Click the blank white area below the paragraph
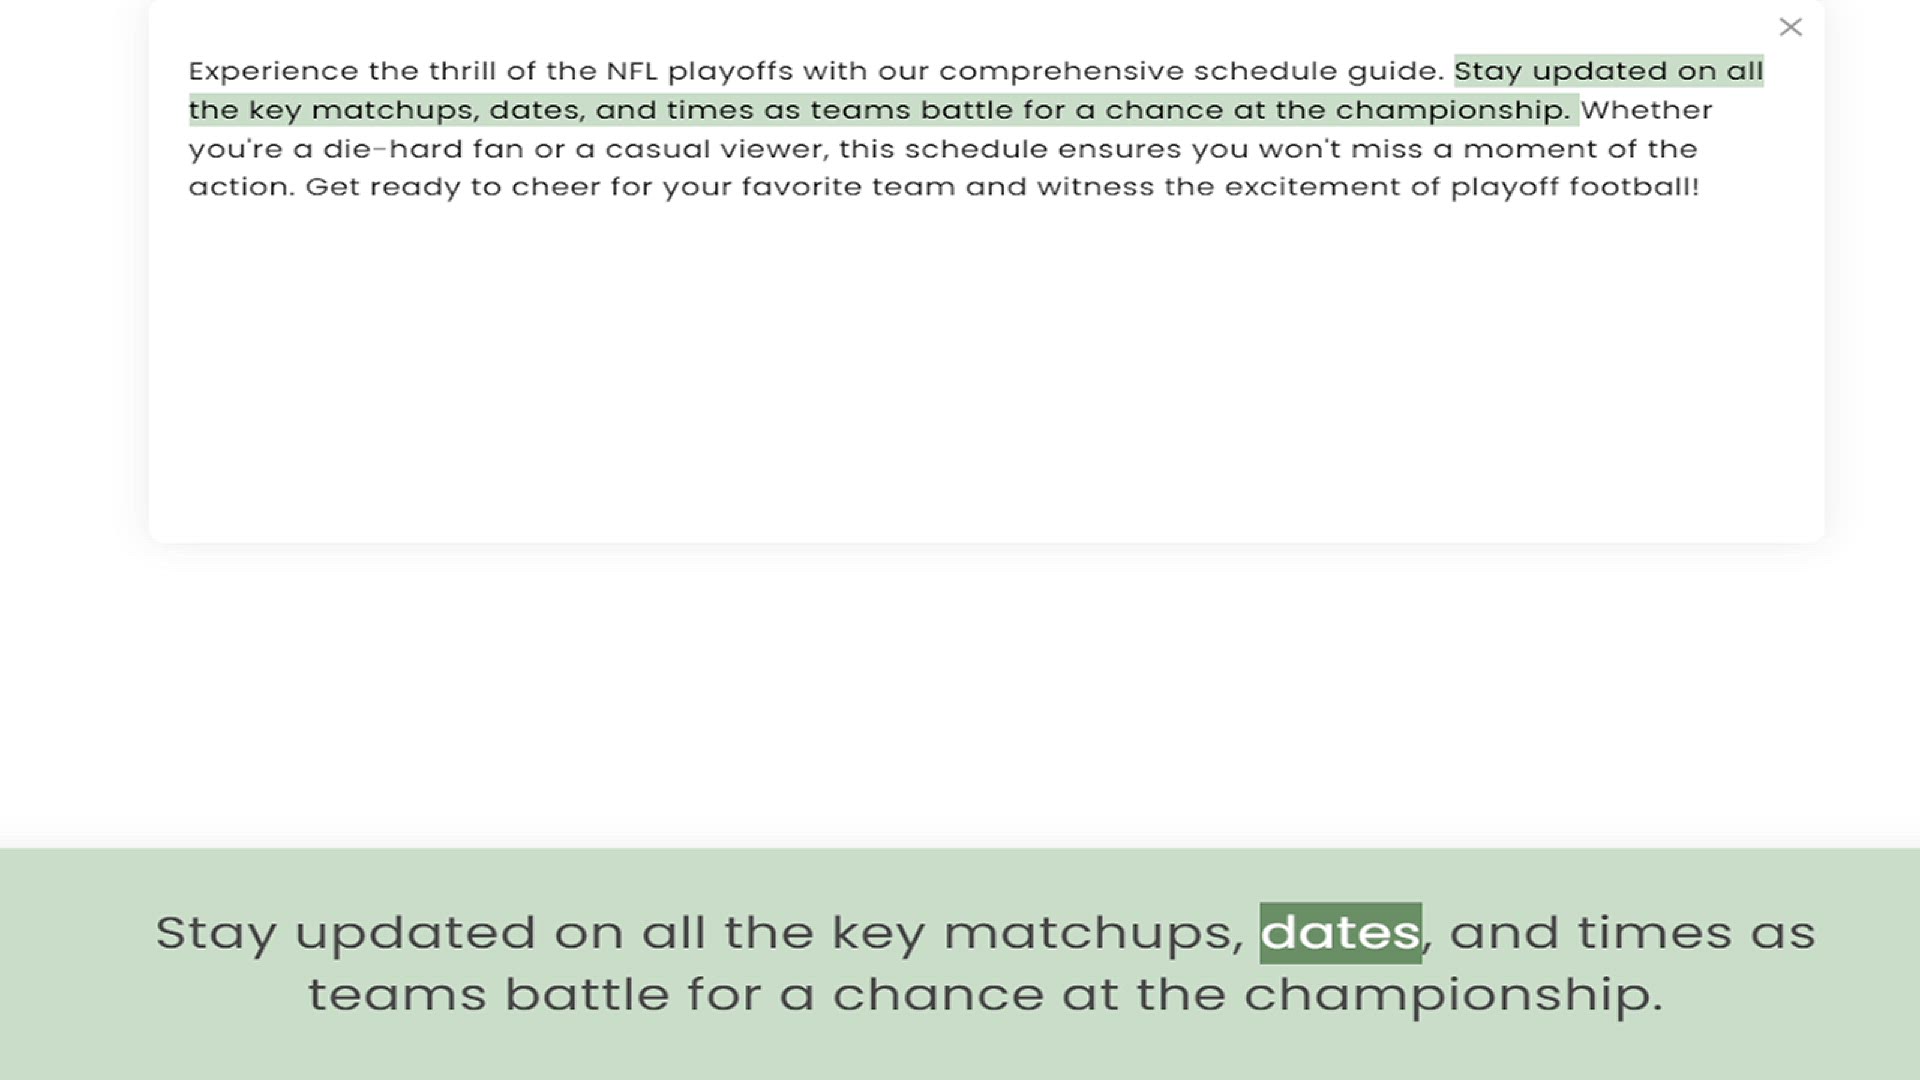Image resolution: width=1920 pixels, height=1080 pixels. [x=985, y=380]
